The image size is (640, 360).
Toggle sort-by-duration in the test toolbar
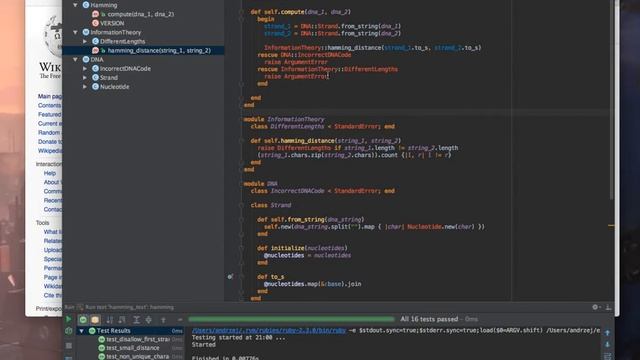pyautogui.click(x=122, y=320)
